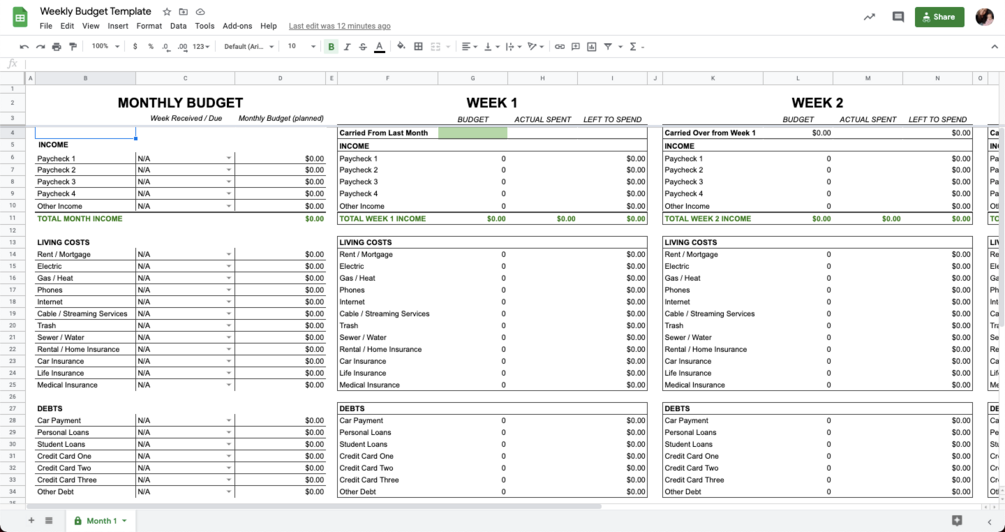Open text rotation options

535,47
